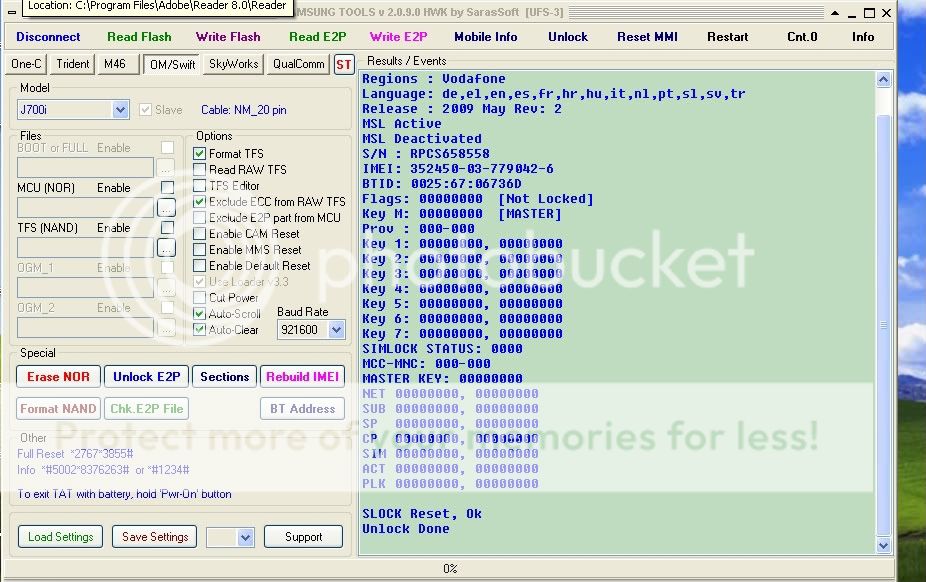Click the 'Regions : Vodafone' results line
The image size is (926, 582).
click(433, 79)
